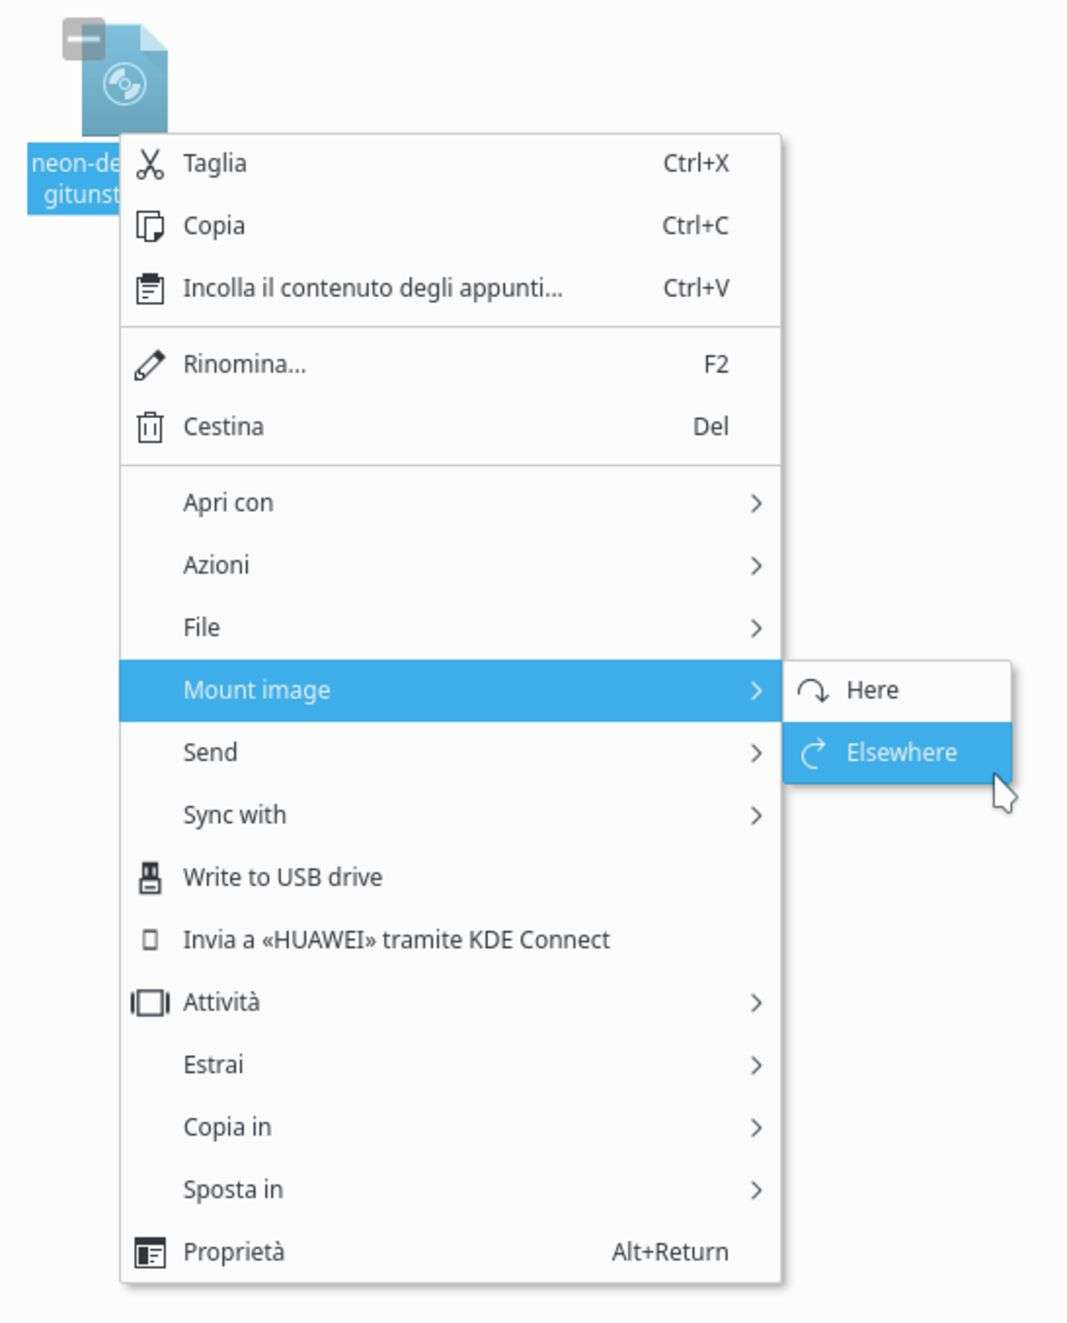Open the Copia in submenu arrow
The image size is (1067, 1323).
pos(756,1128)
